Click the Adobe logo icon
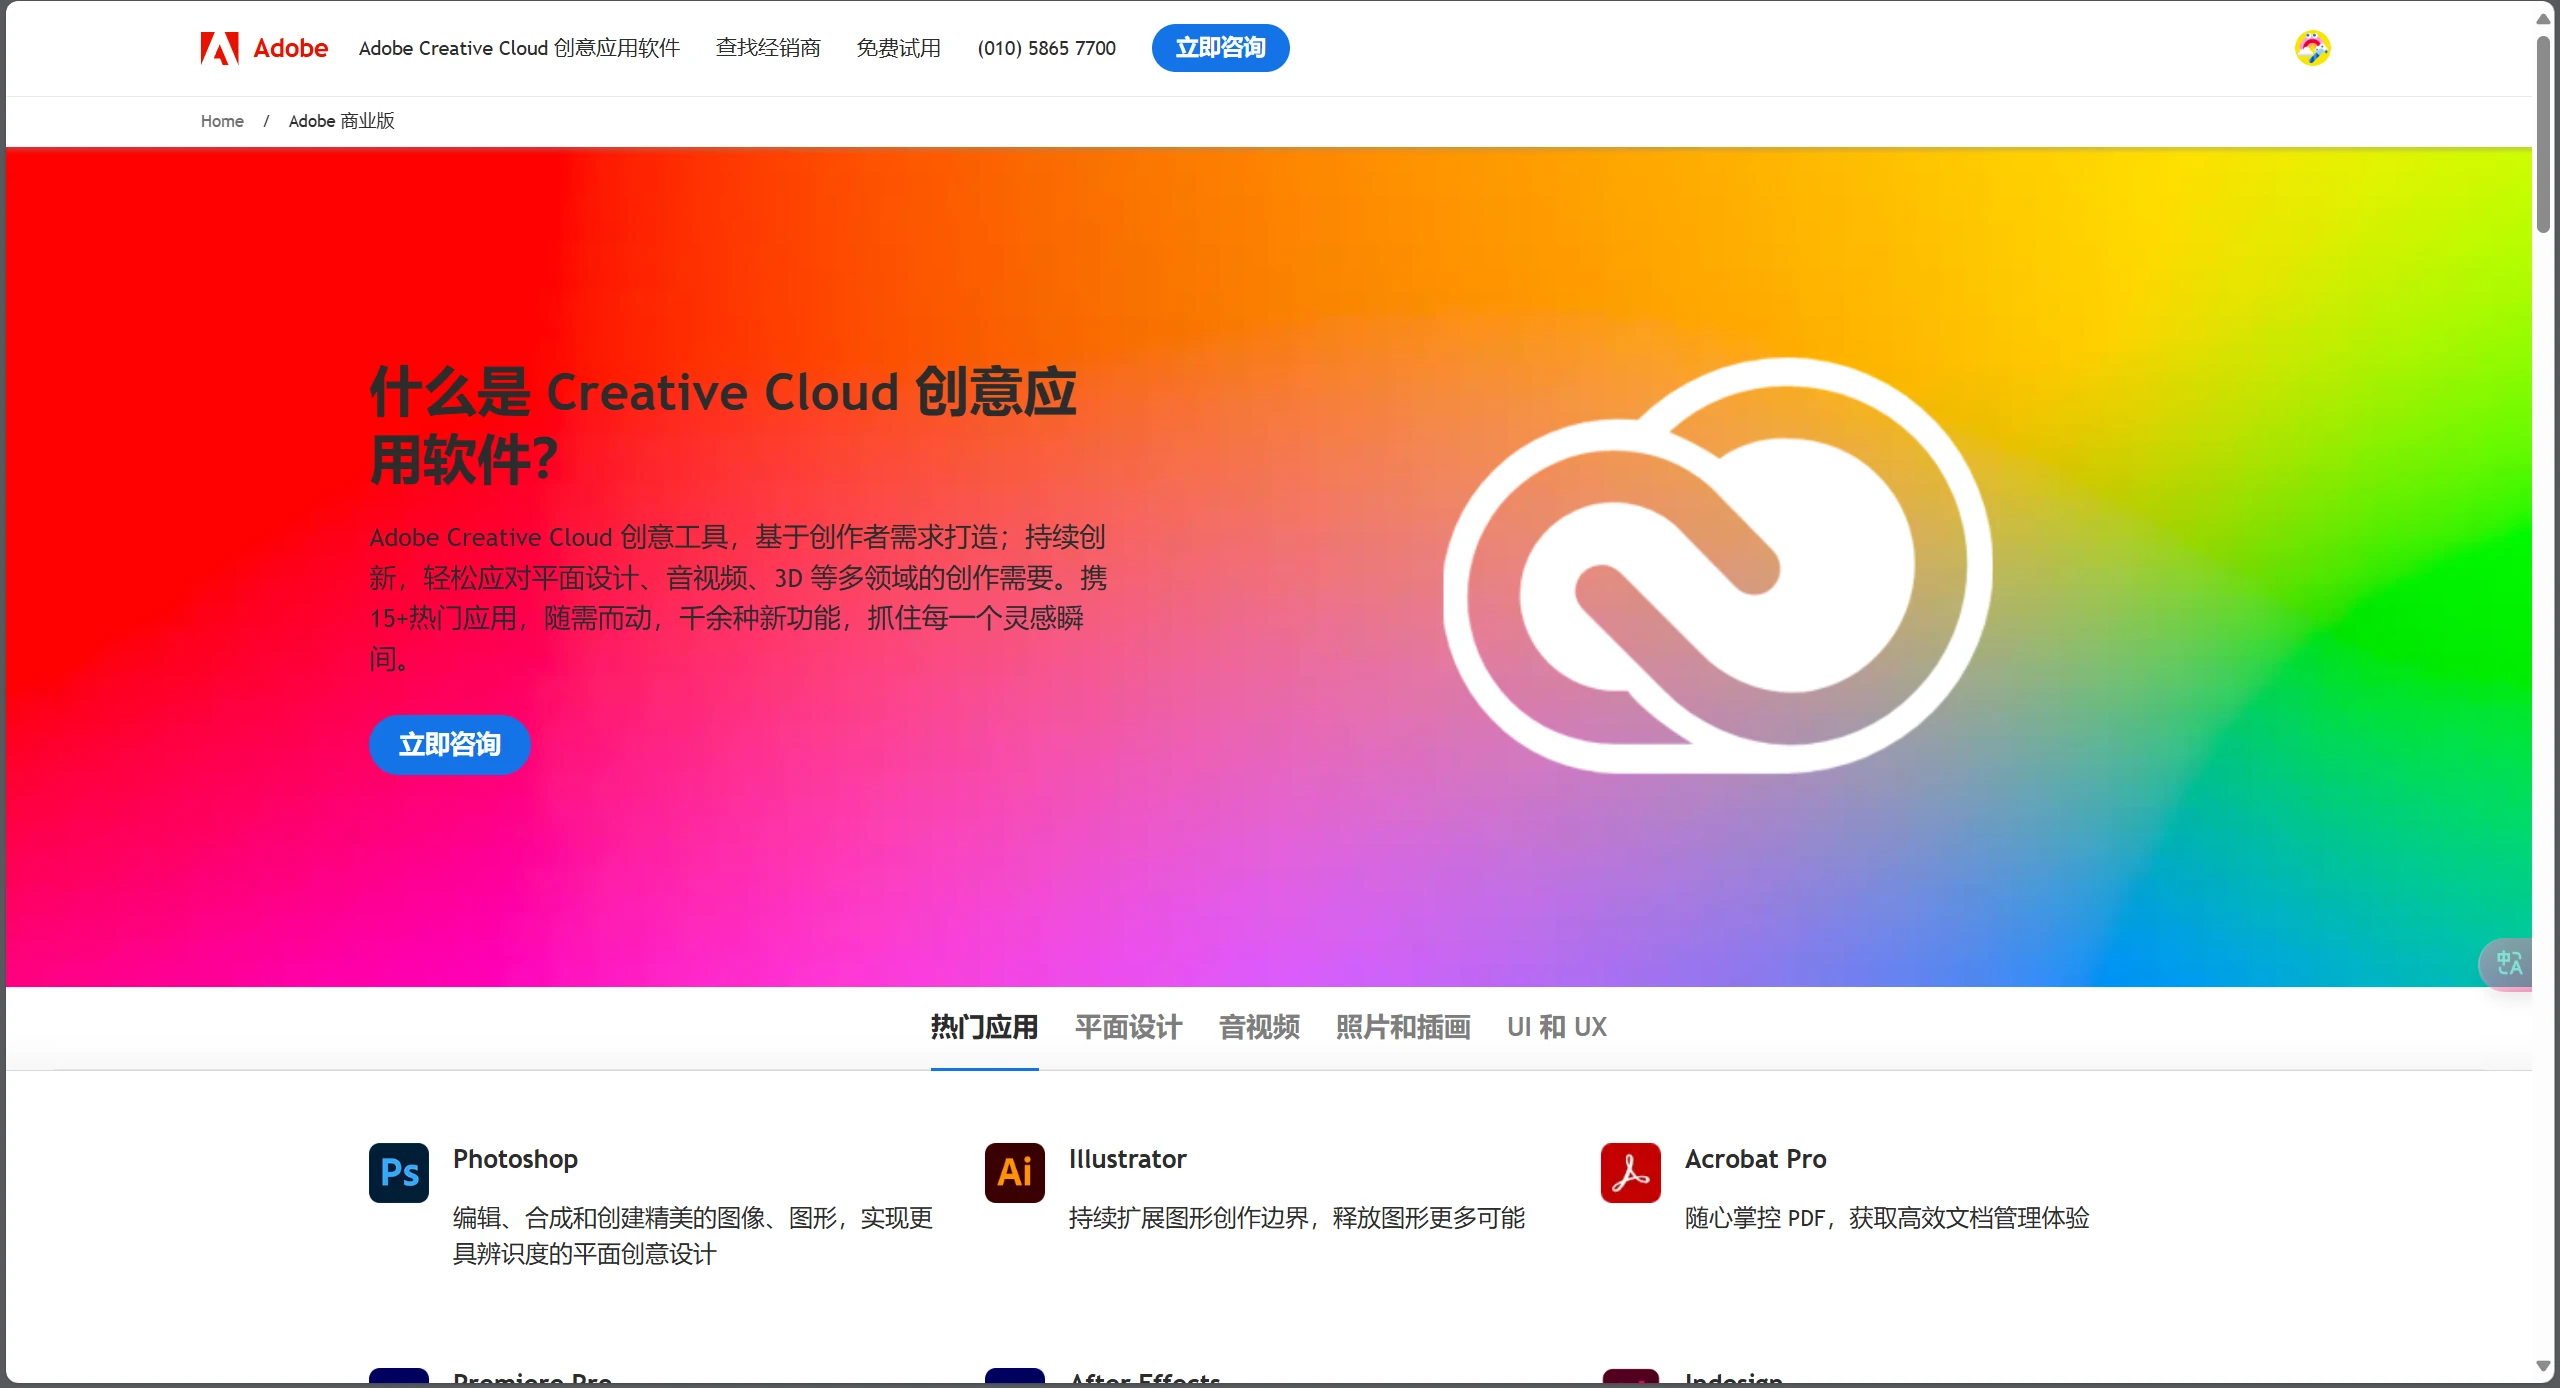This screenshot has width=2560, height=1388. [x=220, y=48]
